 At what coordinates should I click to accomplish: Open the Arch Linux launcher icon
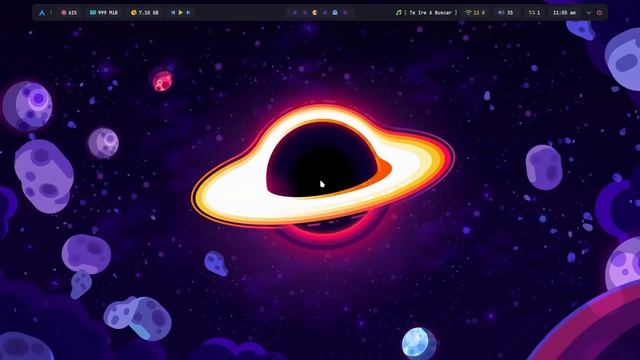(x=42, y=13)
